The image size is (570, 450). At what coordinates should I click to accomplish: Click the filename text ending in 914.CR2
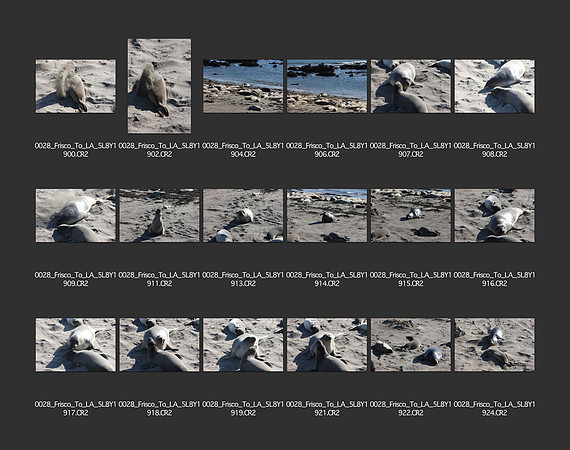coord(327,279)
